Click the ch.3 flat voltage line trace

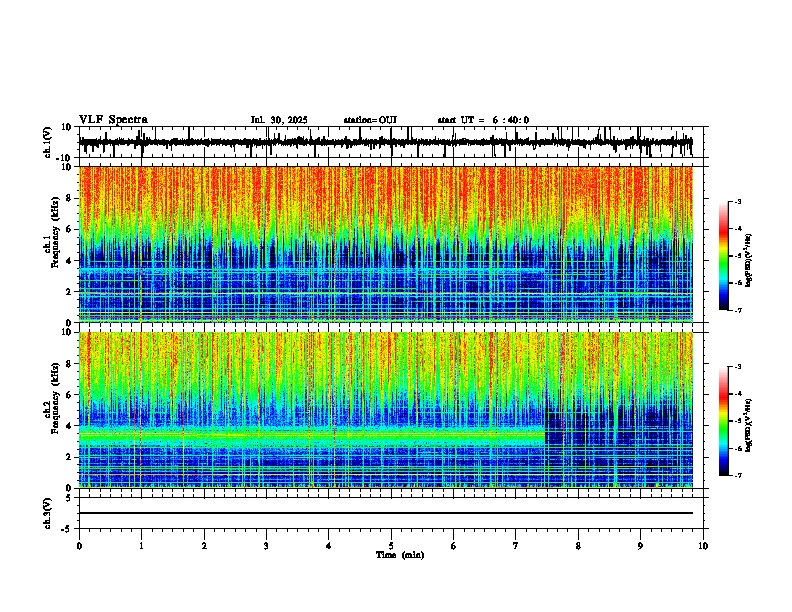[x=385, y=513]
